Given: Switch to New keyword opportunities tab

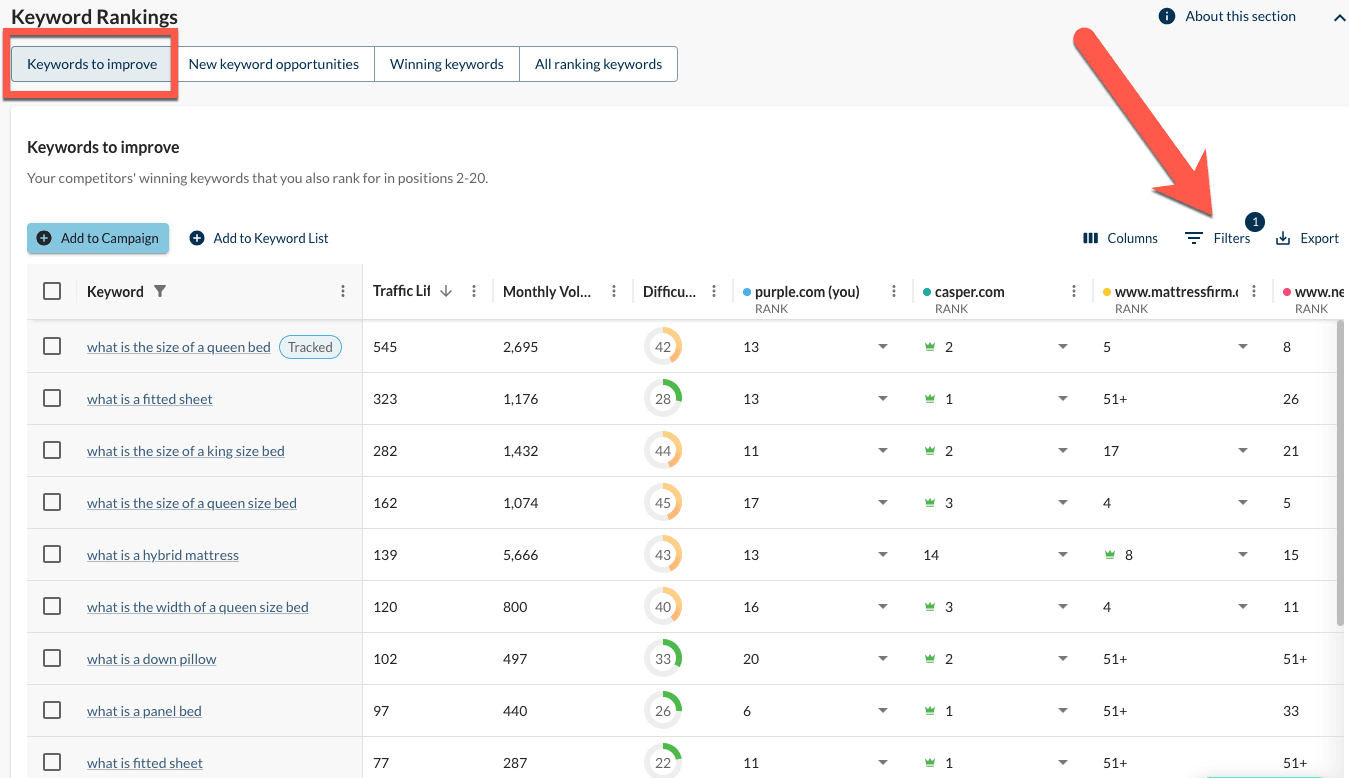Looking at the screenshot, I should 273,64.
